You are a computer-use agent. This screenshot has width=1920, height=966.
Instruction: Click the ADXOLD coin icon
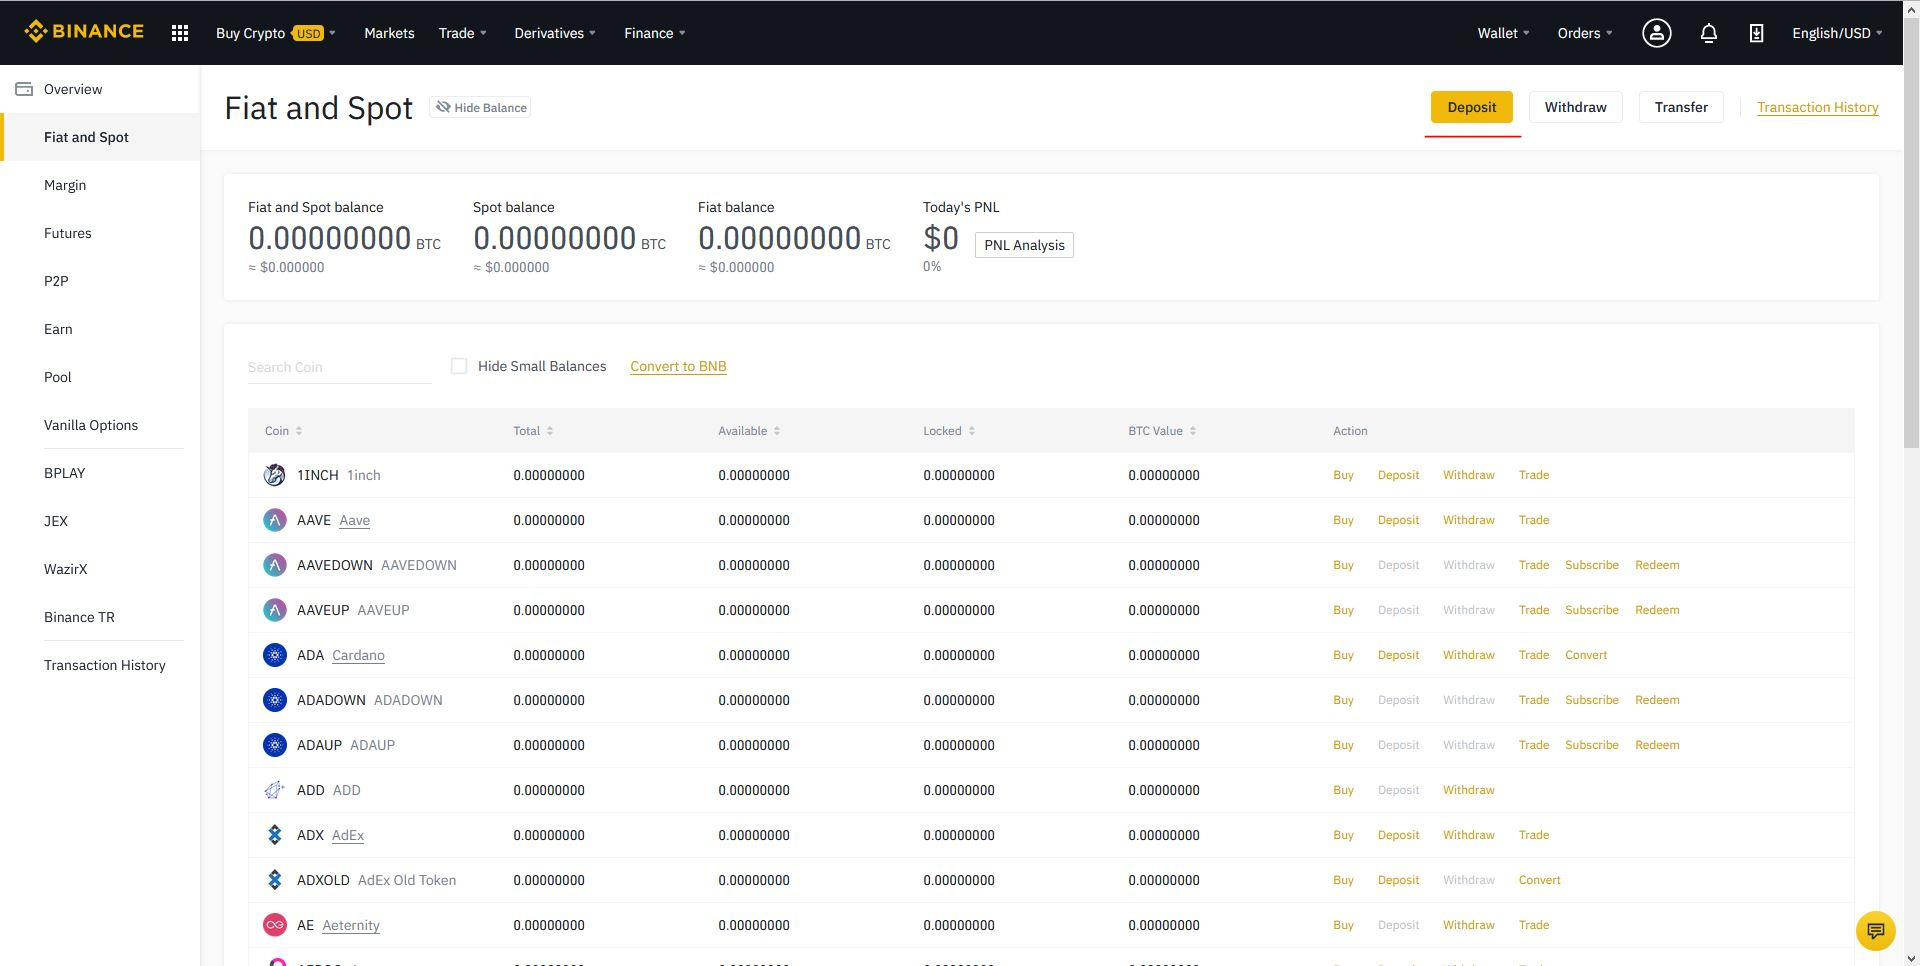274,880
